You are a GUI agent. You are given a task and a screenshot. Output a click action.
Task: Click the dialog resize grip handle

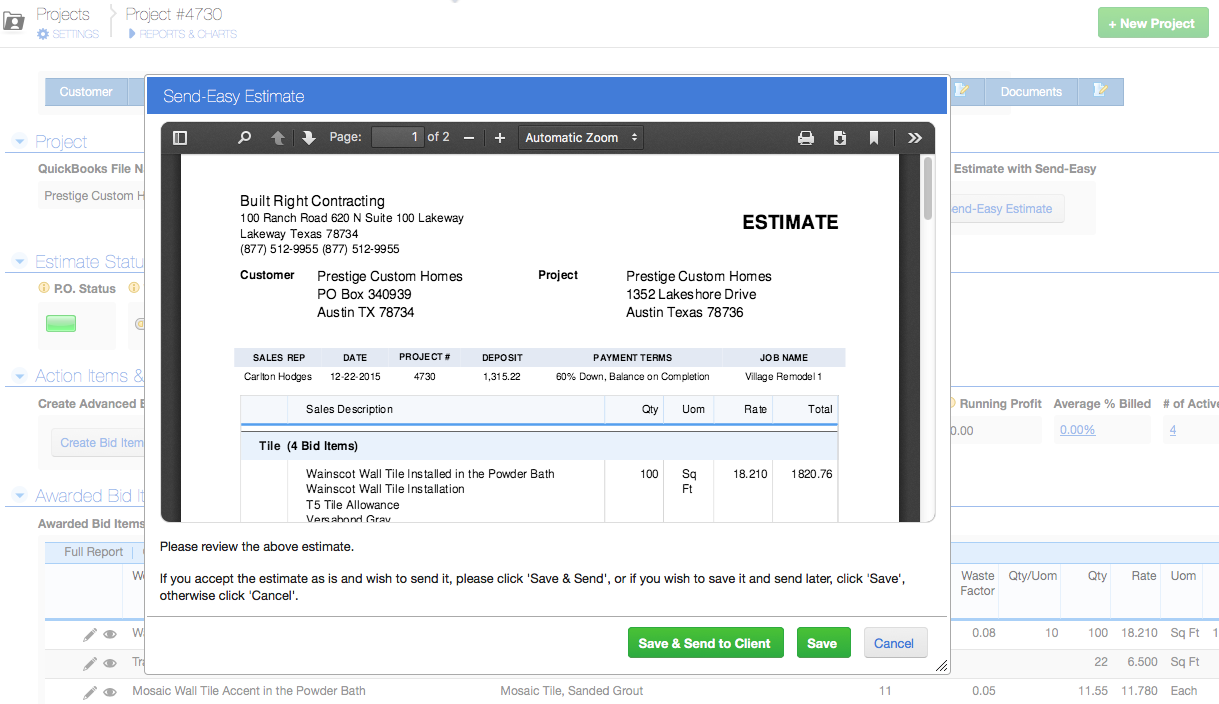[941, 666]
